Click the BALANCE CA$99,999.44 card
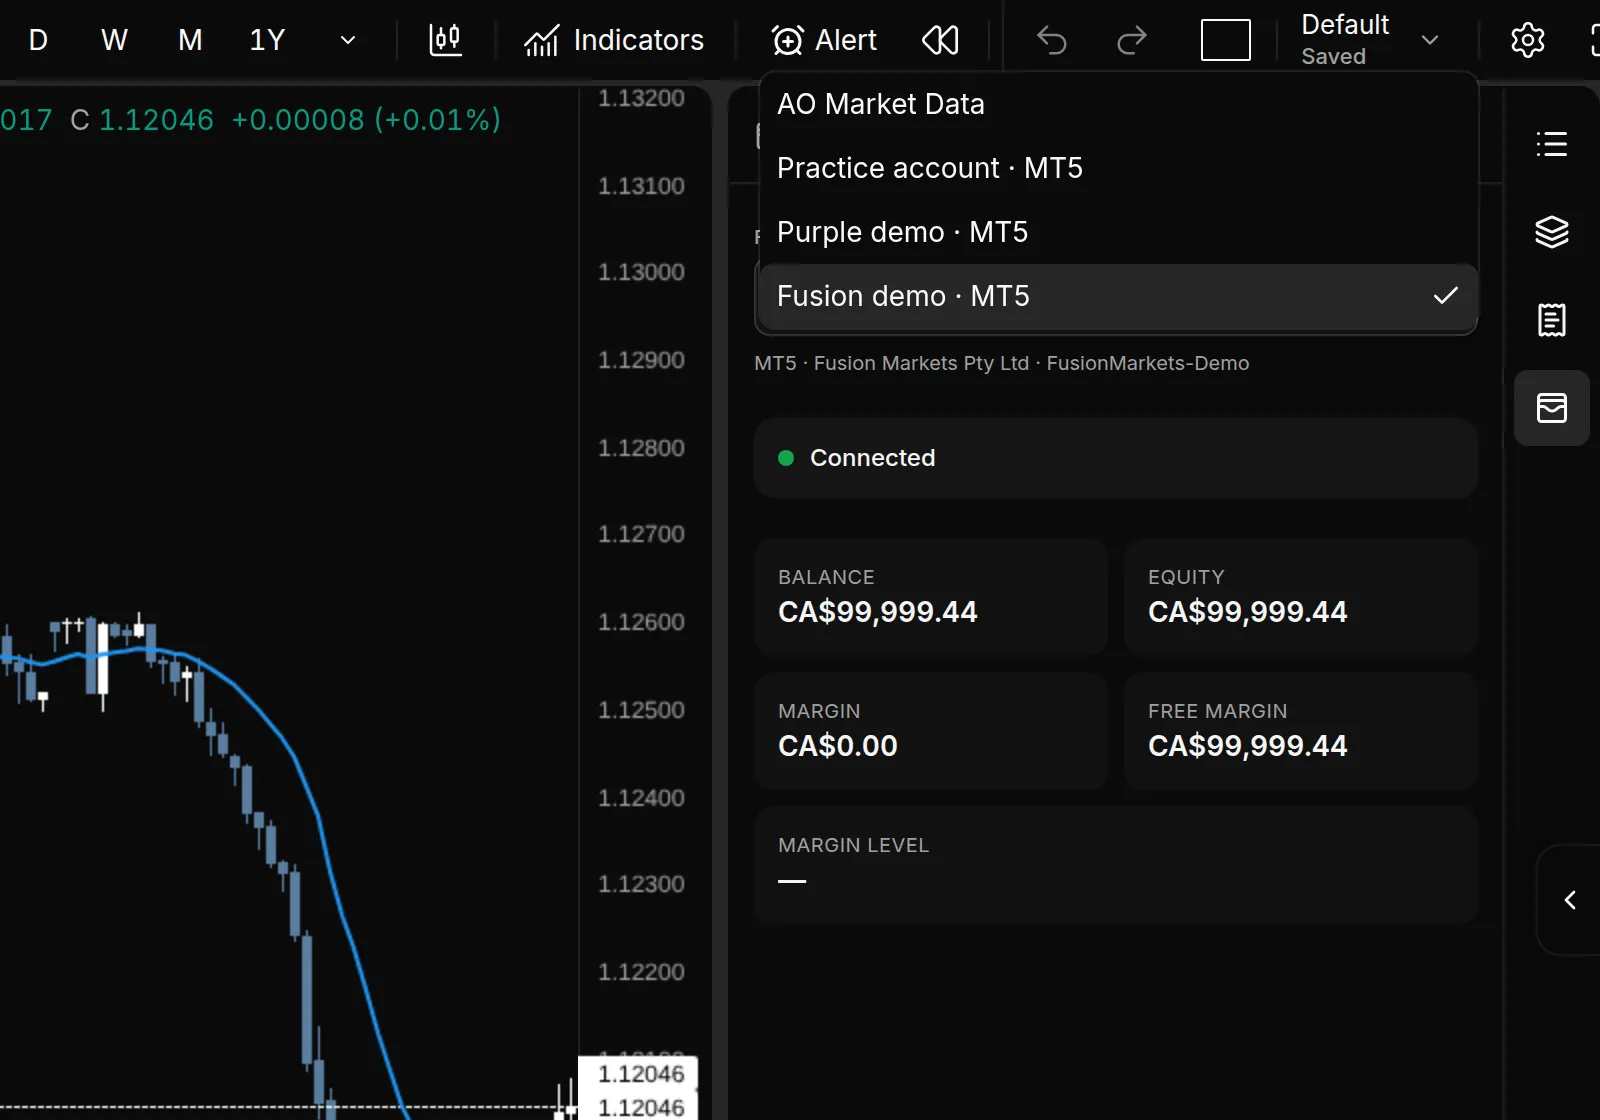The width and height of the screenshot is (1600, 1120). coord(931,597)
